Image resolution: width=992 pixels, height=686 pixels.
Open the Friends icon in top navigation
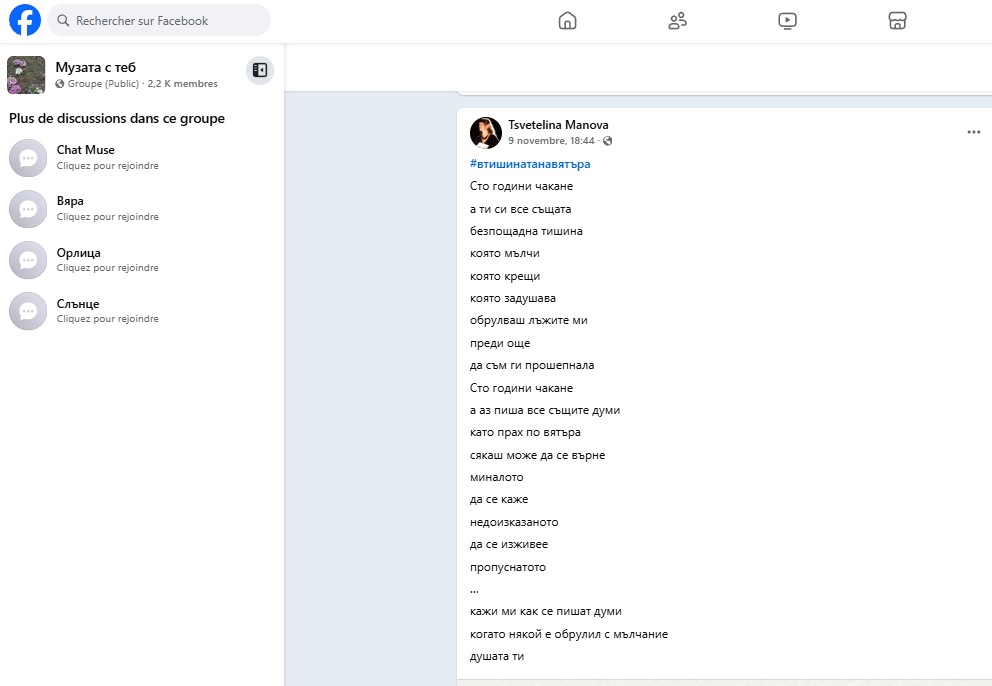tap(678, 20)
